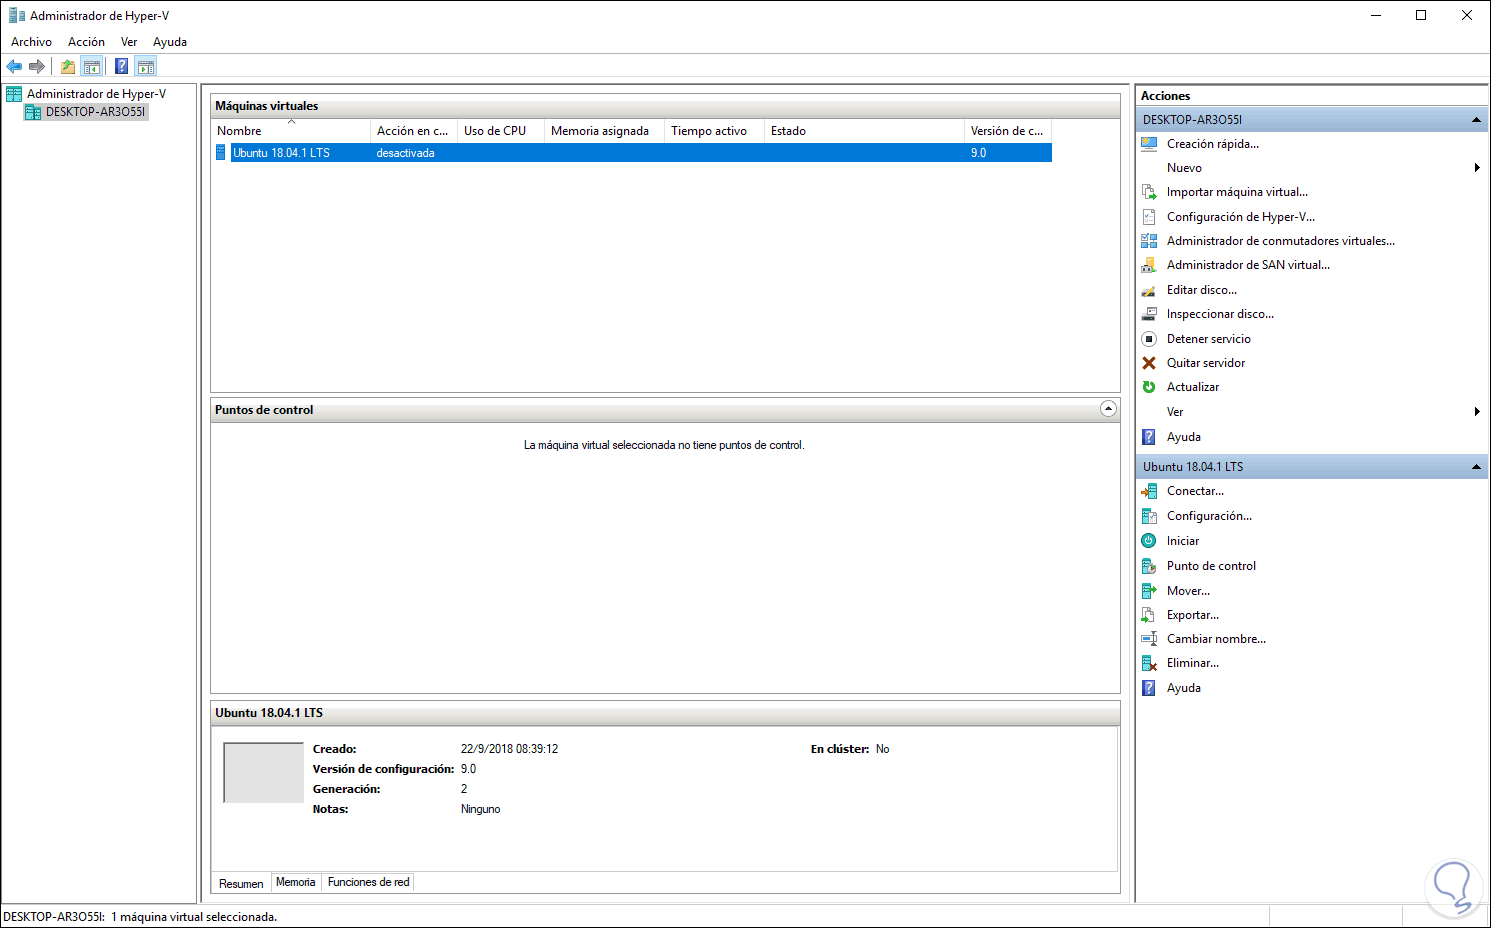1491x928 pixels.
Task: Open the Ayuda menu in menu bar
Action: [170, 42]
